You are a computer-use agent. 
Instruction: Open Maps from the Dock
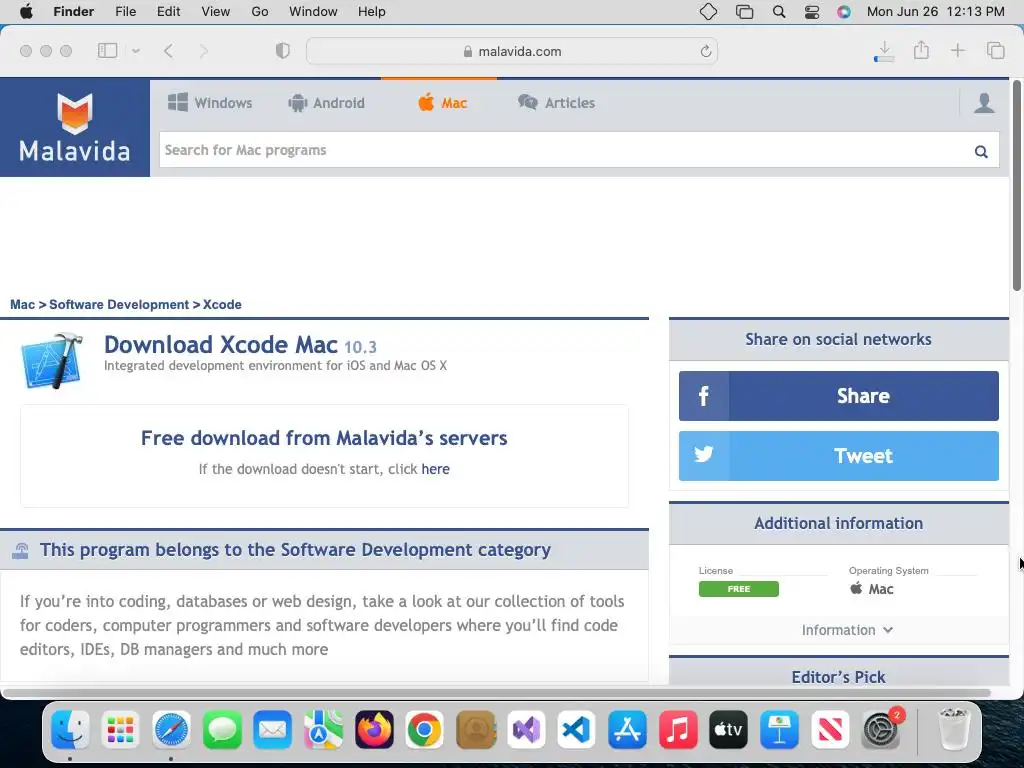tap(323, 729)
